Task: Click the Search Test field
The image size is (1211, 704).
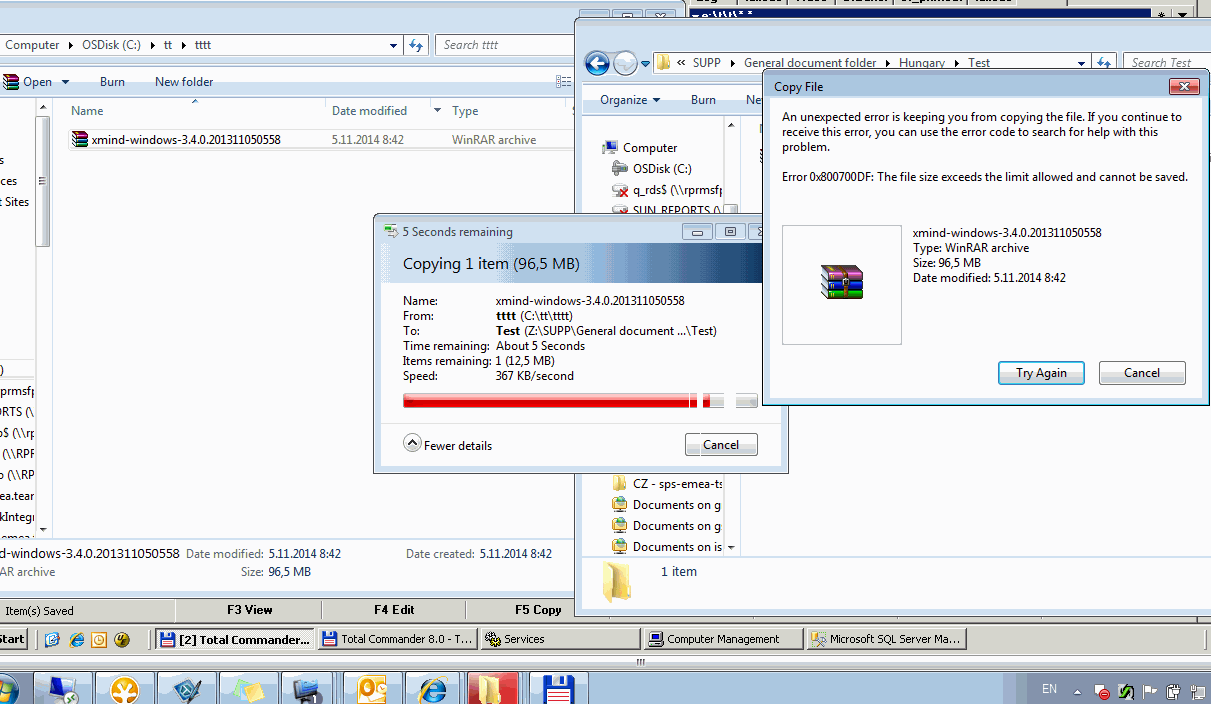Action: (1165, 63)
